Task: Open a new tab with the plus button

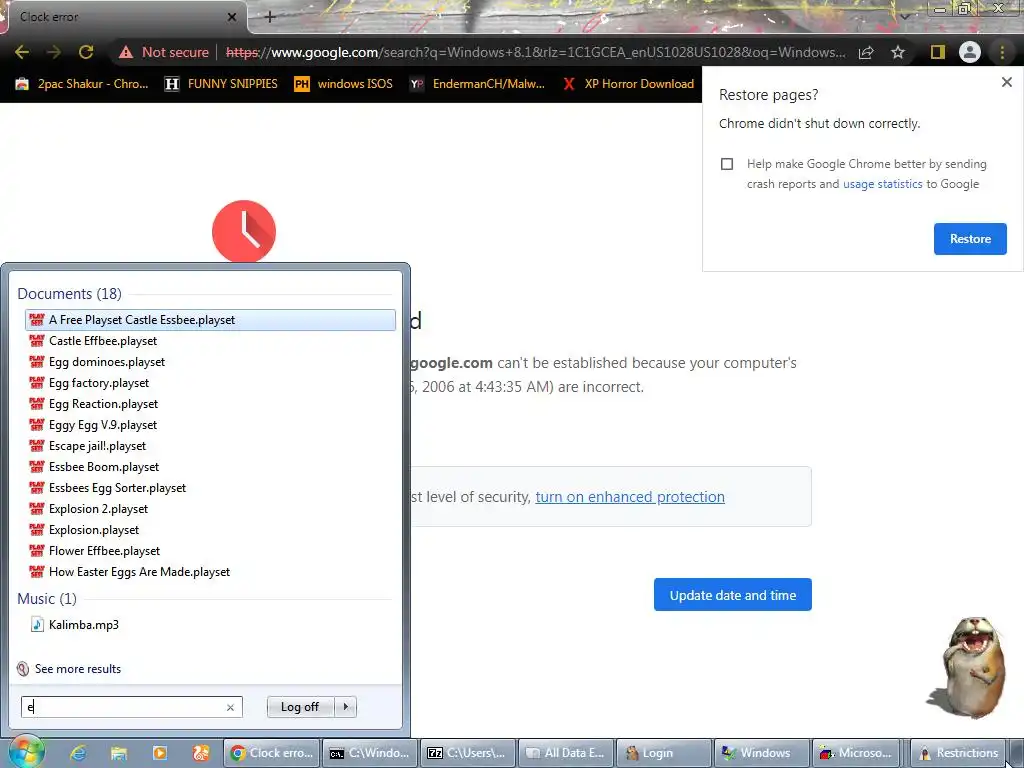Action: [270, 17]
